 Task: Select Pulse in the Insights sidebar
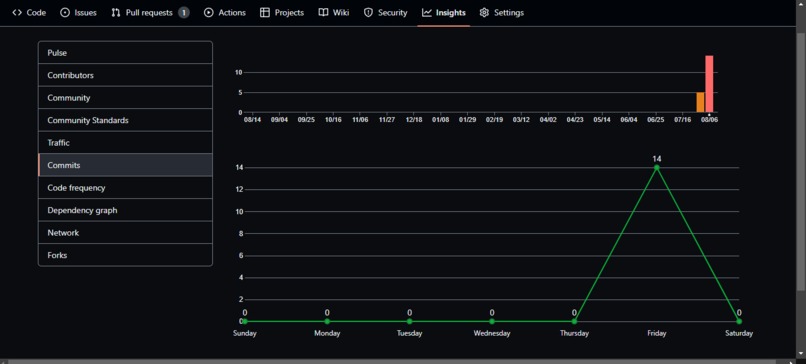125,52
